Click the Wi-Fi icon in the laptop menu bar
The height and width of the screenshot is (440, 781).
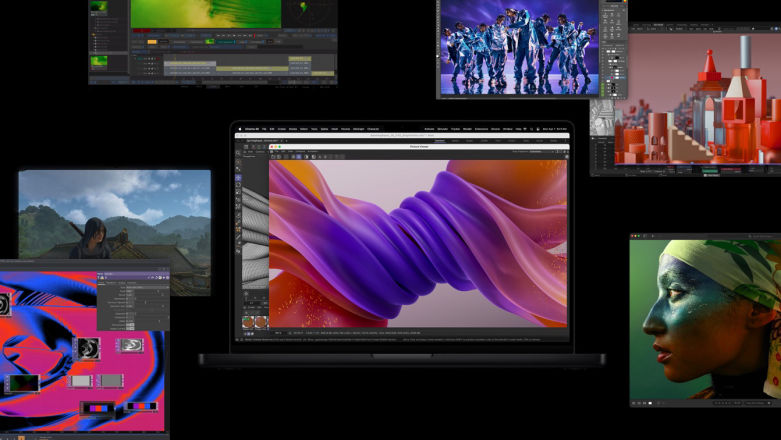(525, 129)
